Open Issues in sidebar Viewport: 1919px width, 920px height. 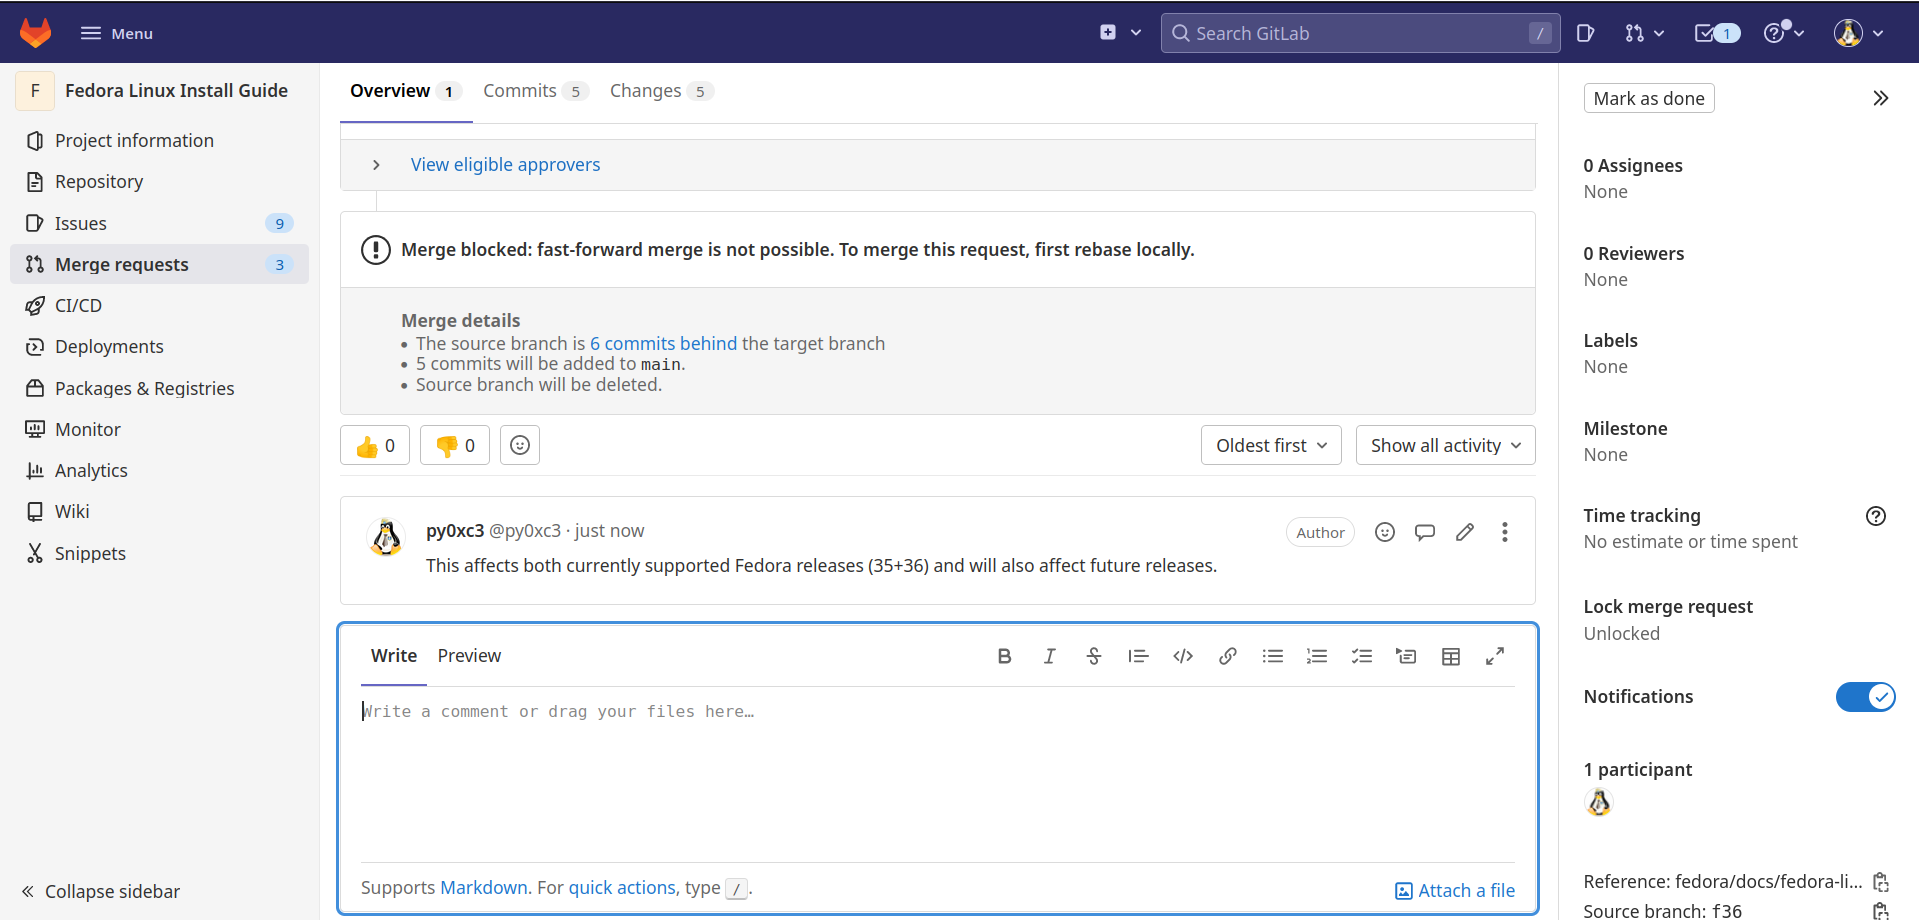point(160,223)
